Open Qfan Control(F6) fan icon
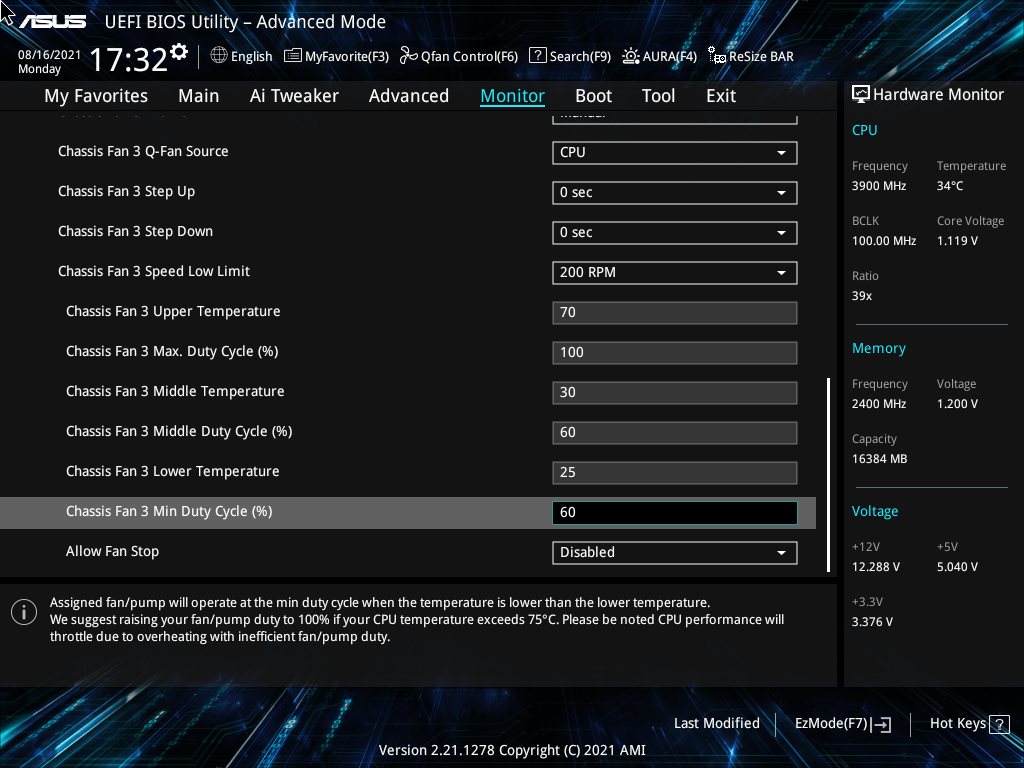Screen dimensions: 1024x768 (409, 56)
